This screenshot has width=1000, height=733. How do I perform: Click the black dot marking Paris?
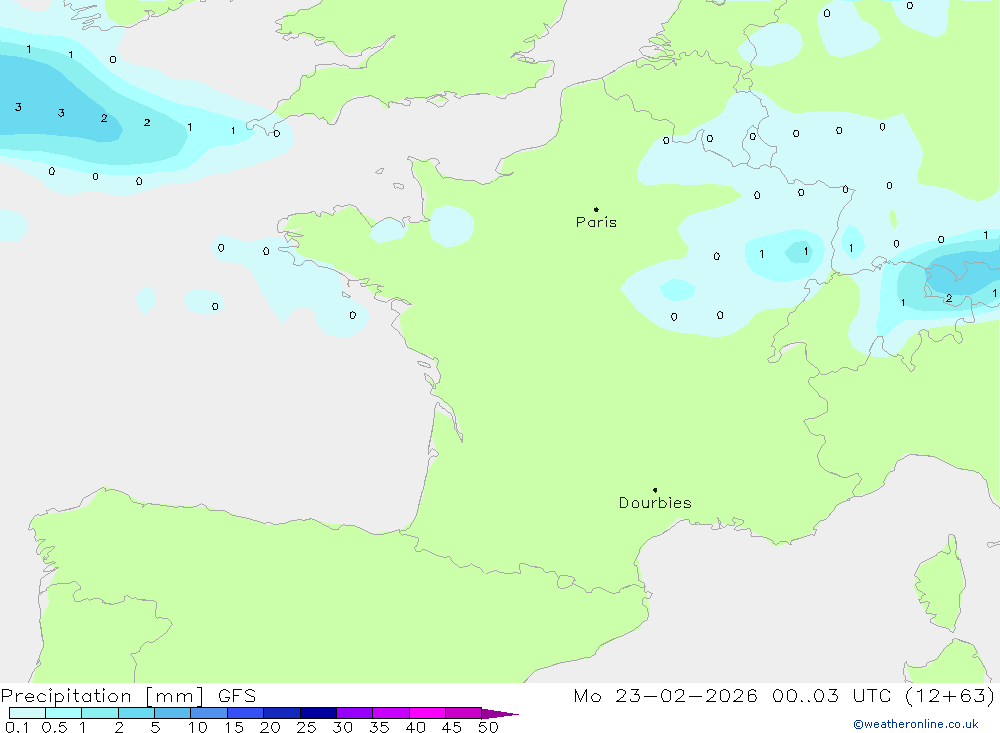coord(596,209)
